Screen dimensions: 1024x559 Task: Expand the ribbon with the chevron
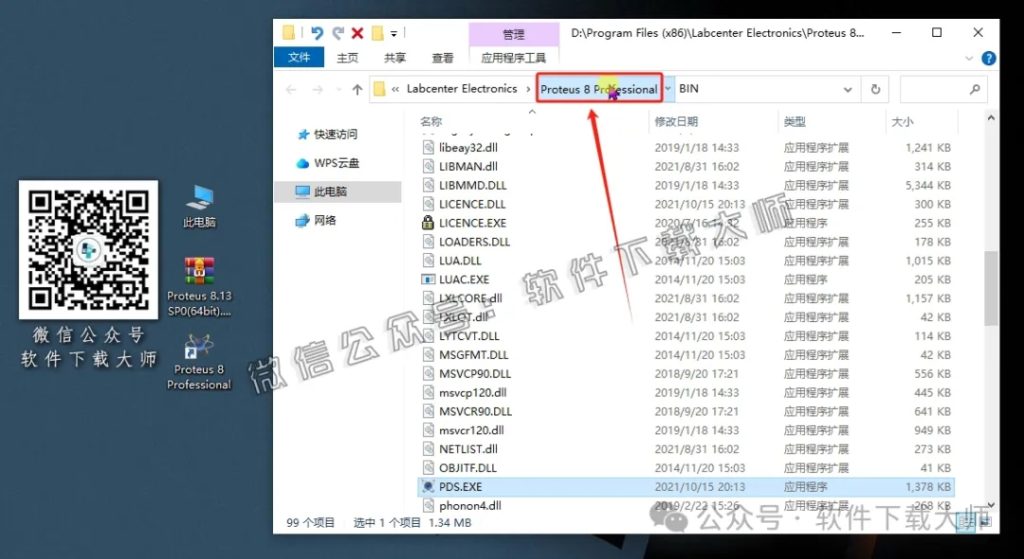969,58
